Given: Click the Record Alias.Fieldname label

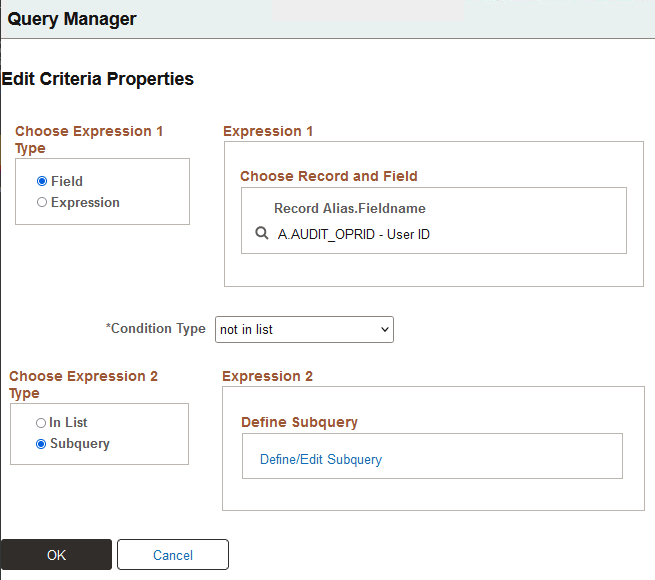Looking at the screenshot, I should pyautogui.click(x=350, y=208).
